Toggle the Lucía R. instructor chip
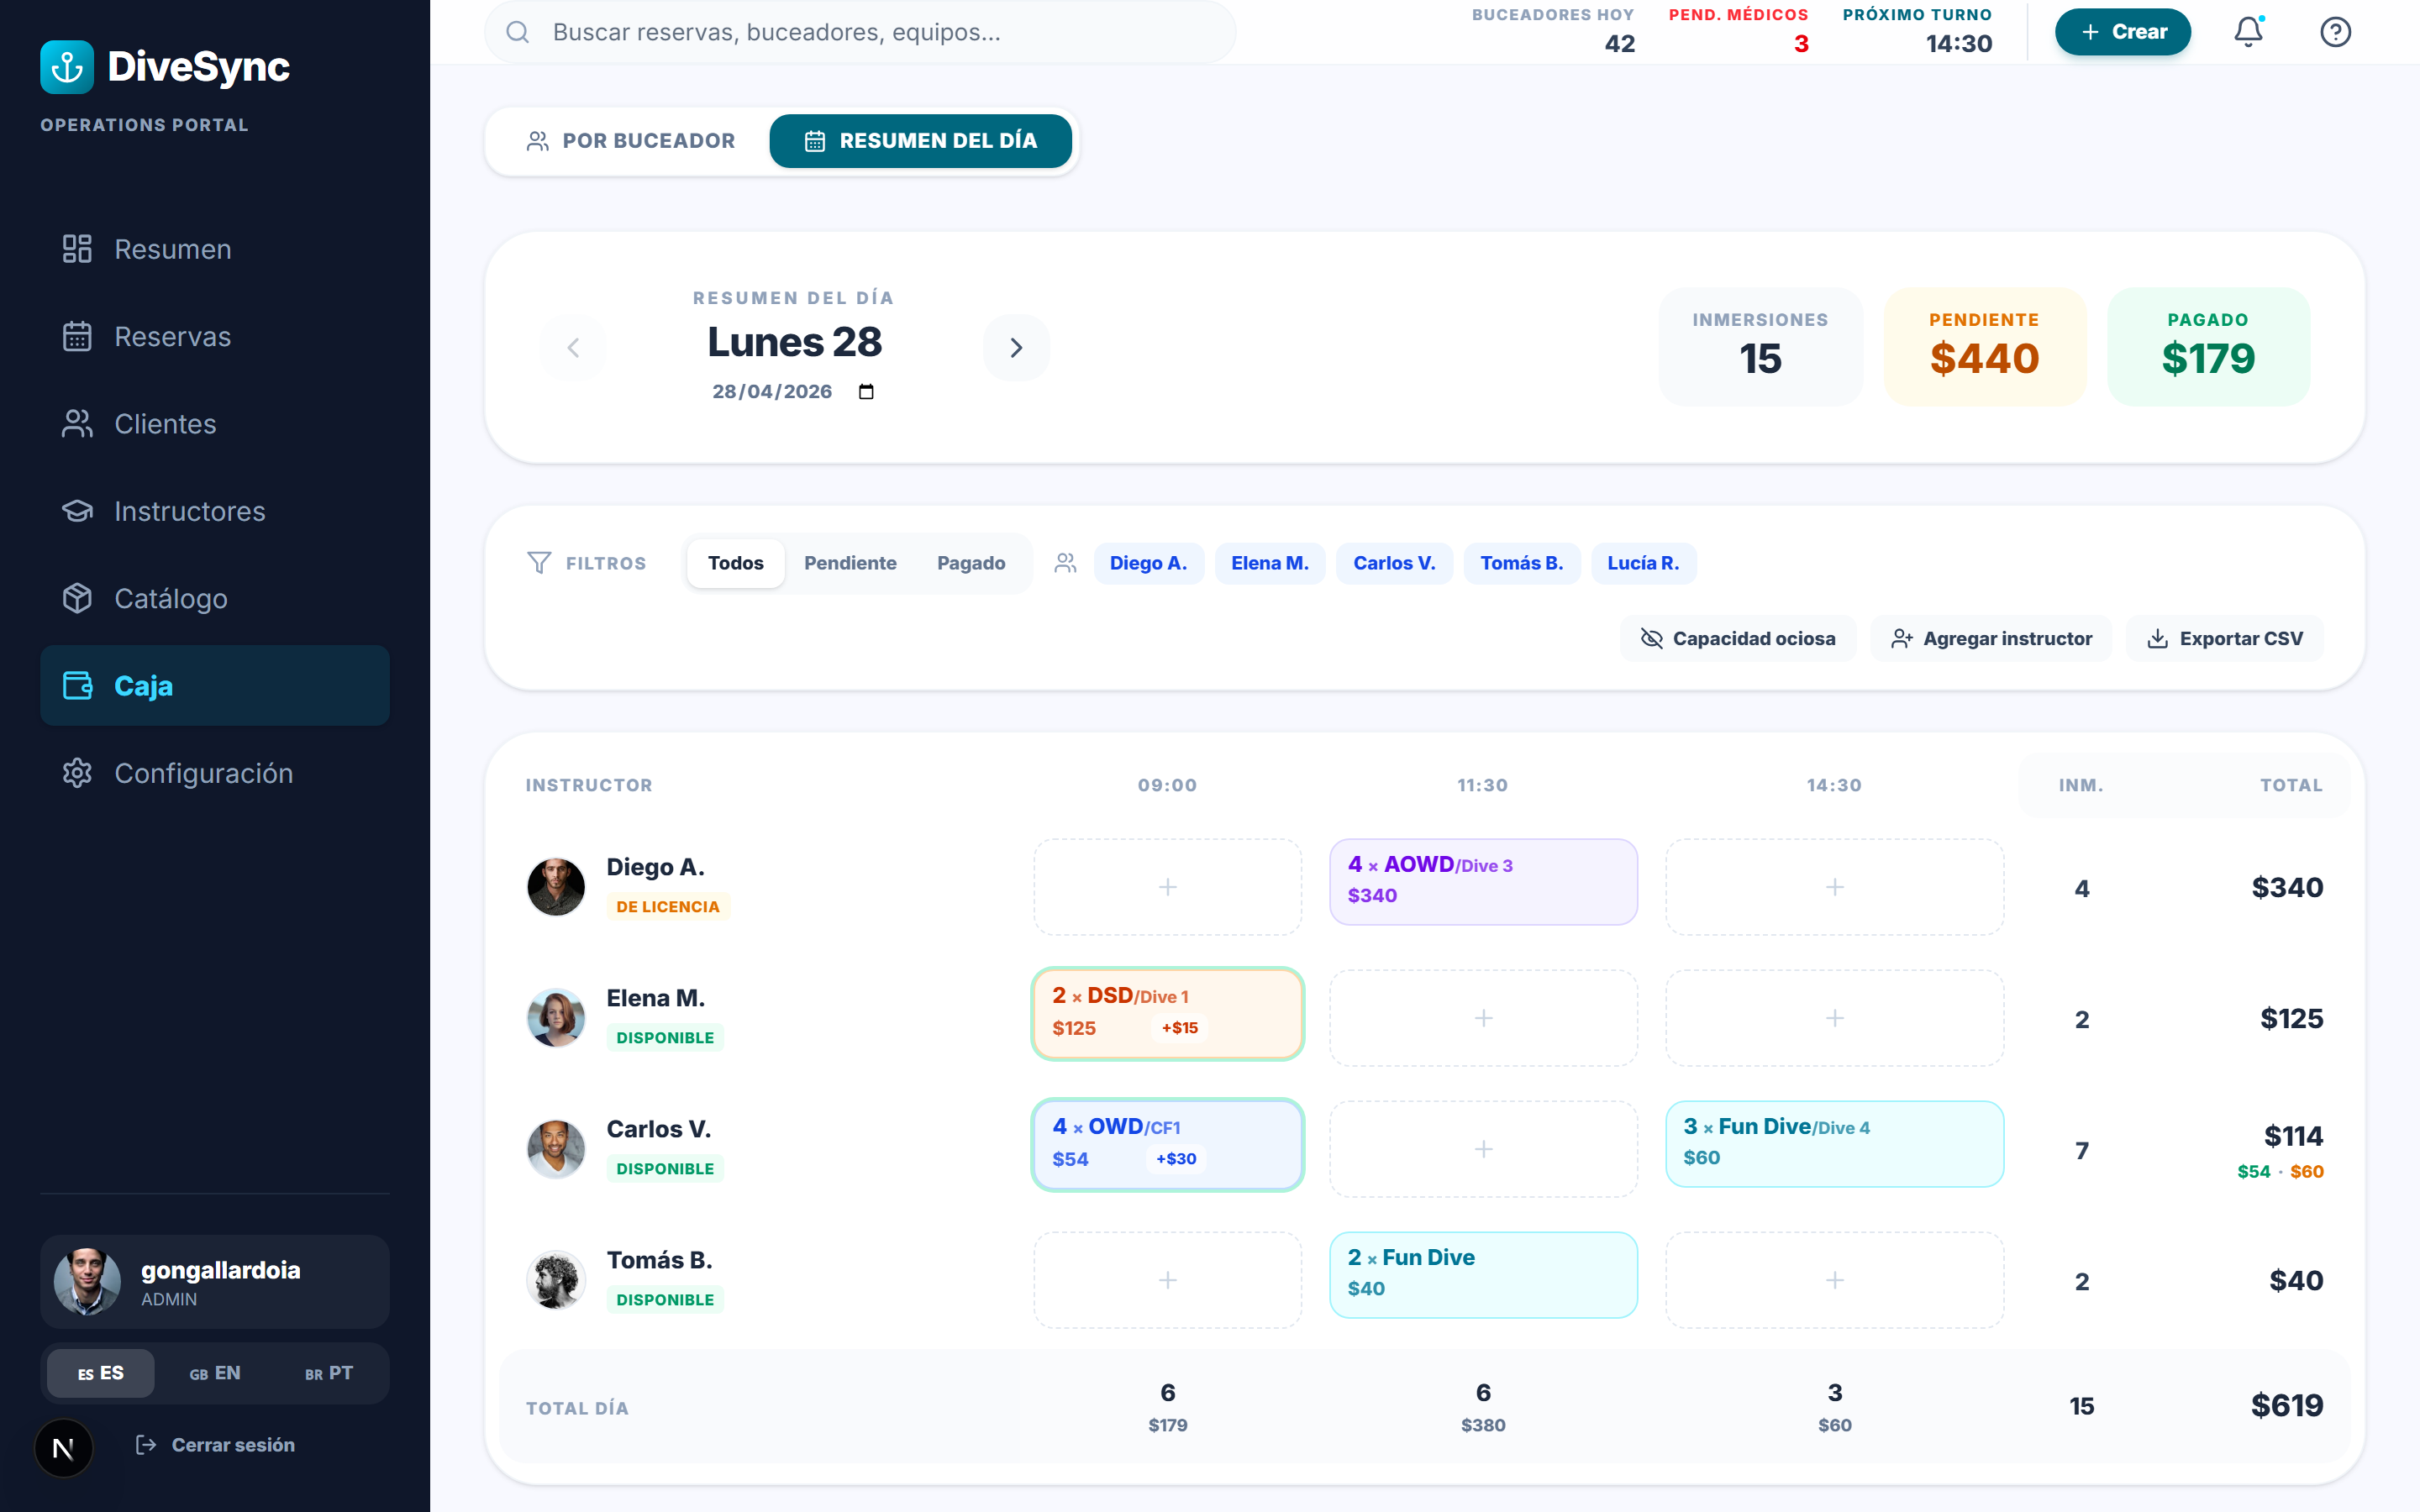This screenshot has width=2420, height=1512. (1643, 563)
